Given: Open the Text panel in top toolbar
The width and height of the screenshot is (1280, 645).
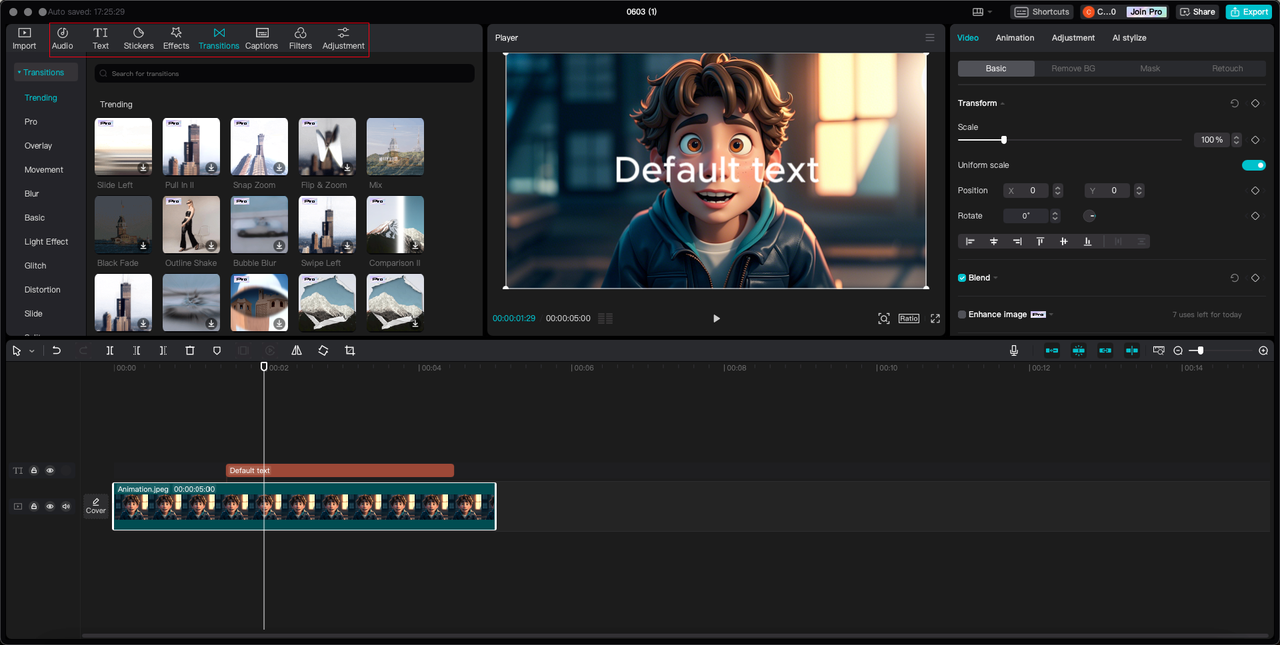Looking at the screenshot, I should click(101, 39).
